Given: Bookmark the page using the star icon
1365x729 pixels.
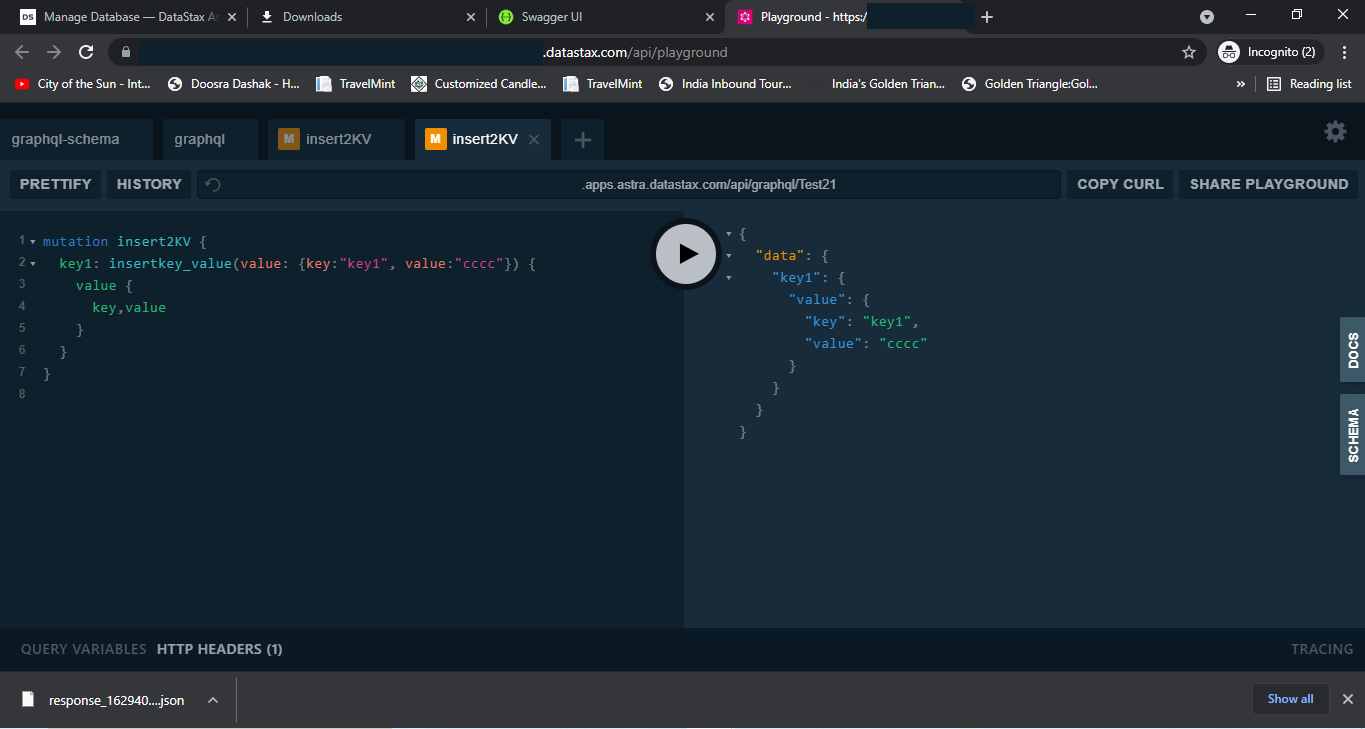Looking at the screenshot, I should 1188,51.
